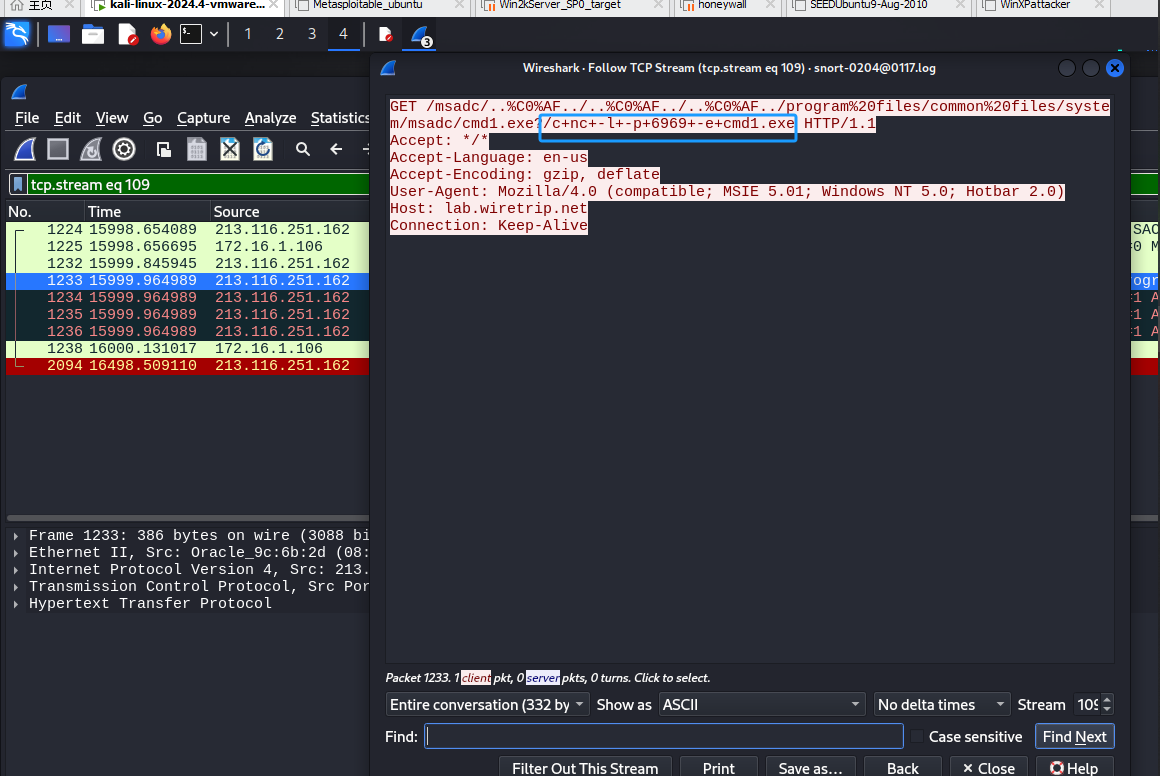Screen dimensions: 1160x776
Task: Click the Find Next button
Action: point(1074,736)
